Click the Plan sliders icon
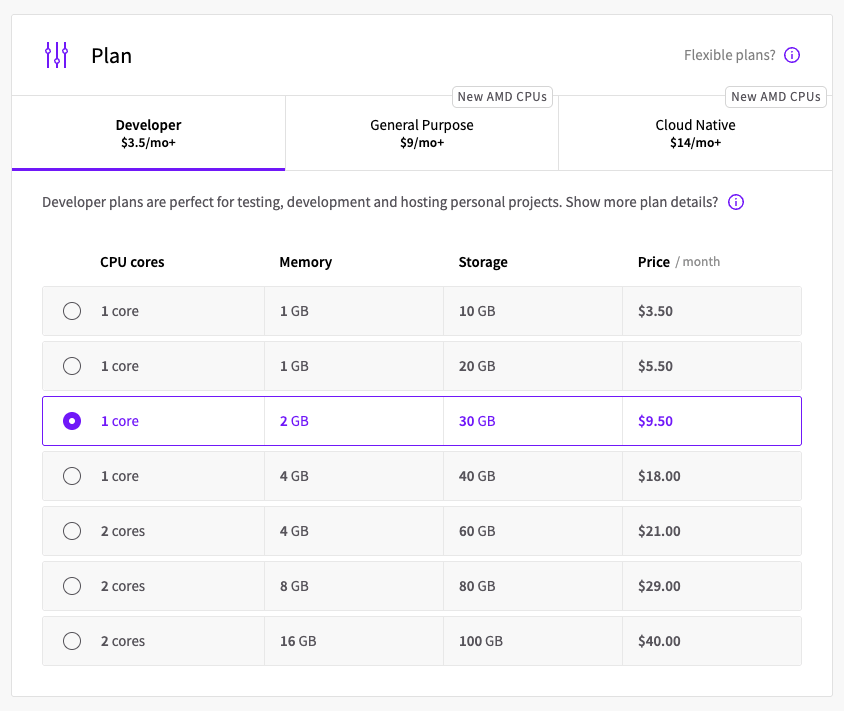Viewport: 844px width, 711px height. click(57, 55)
